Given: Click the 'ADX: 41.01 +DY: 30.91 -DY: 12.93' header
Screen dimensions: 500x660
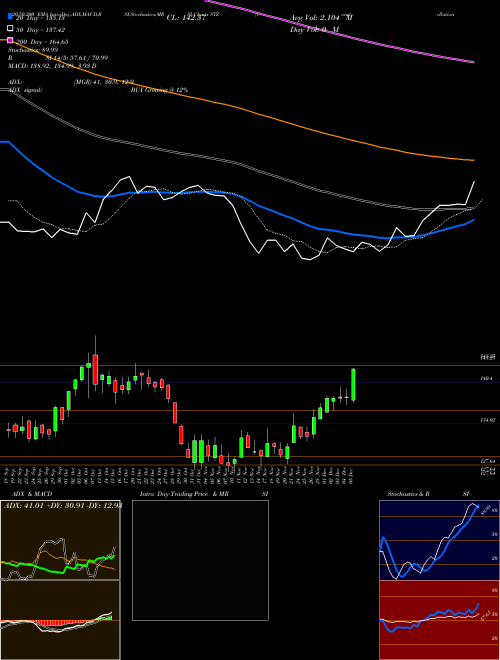Looking at the screenshot, I should tap(63, 505).
